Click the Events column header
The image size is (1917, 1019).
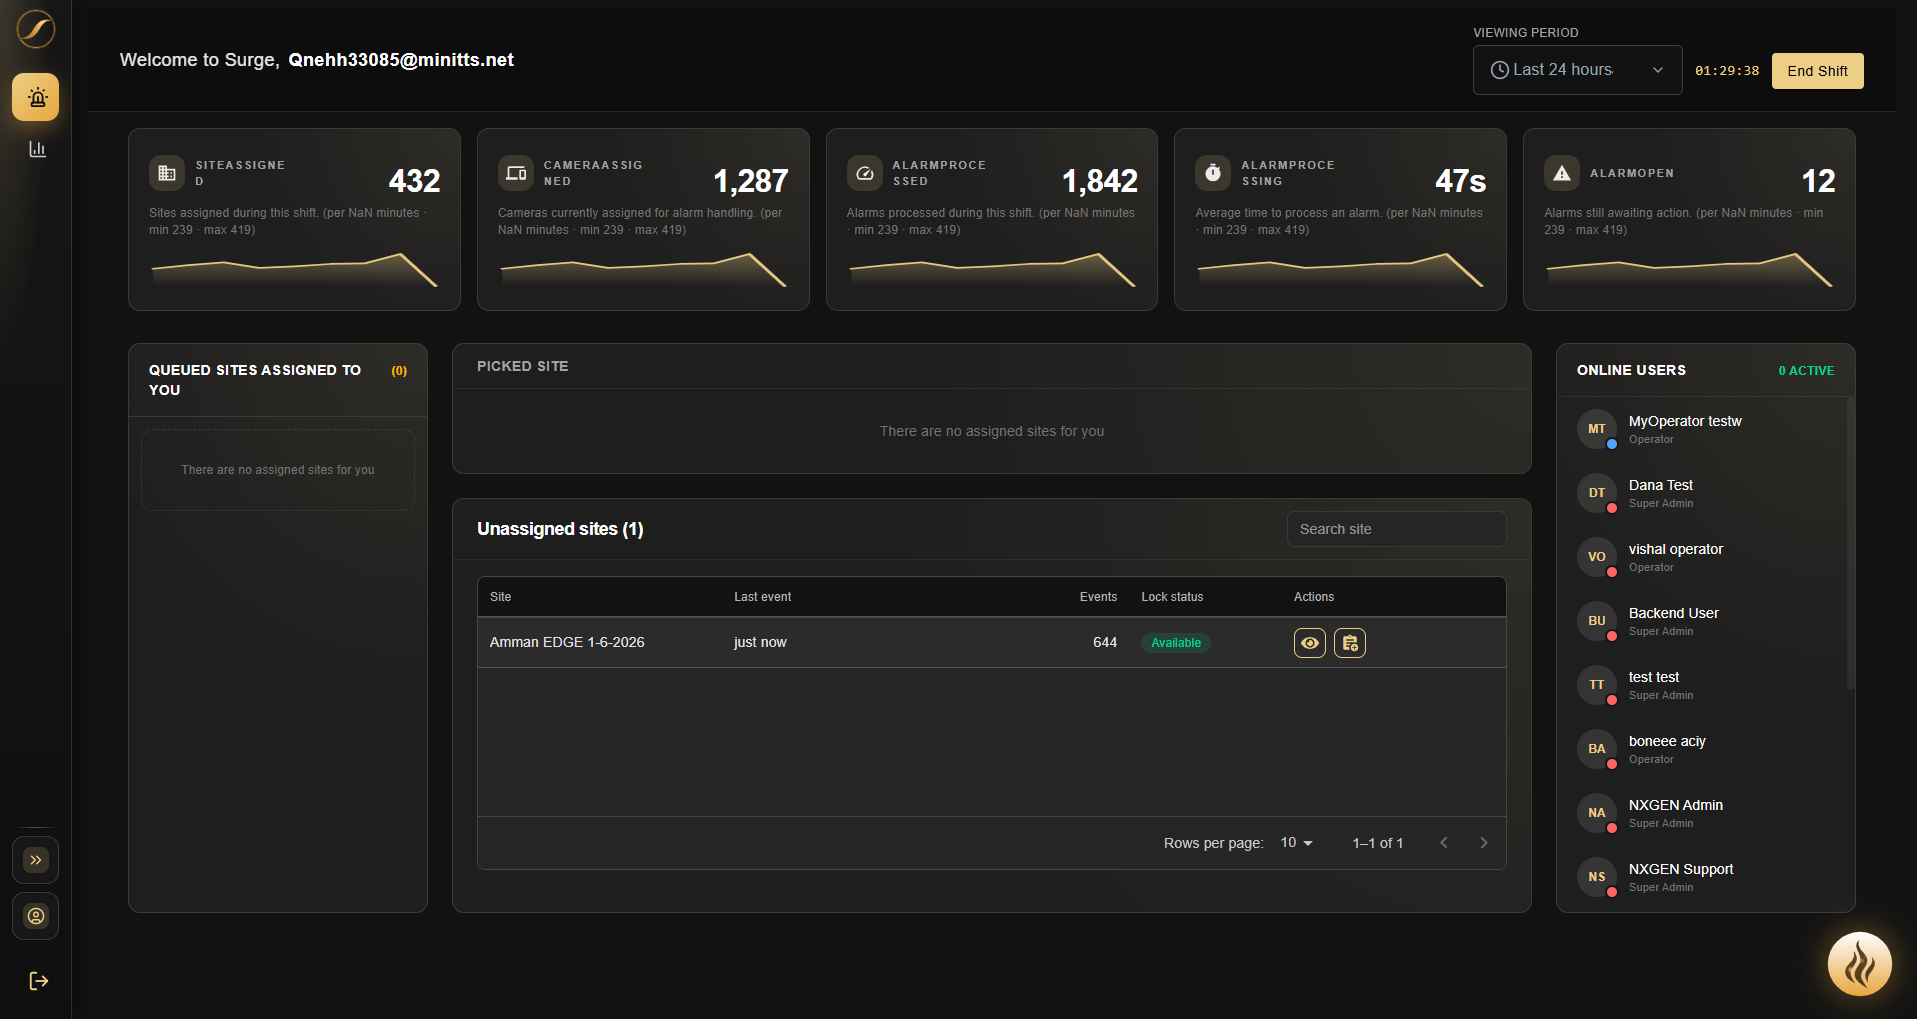[x=1098, y=597]
